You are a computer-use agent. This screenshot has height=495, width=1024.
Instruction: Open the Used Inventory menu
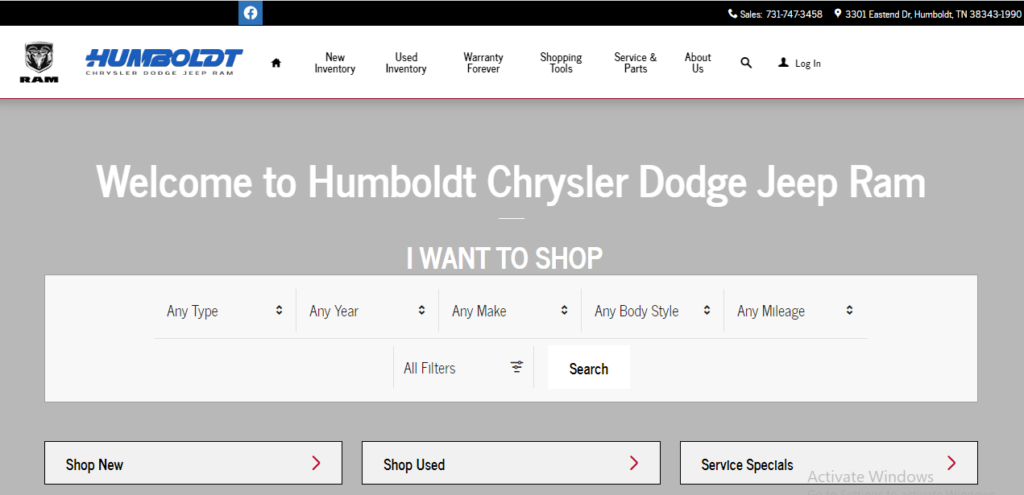(x=406, y=63)
